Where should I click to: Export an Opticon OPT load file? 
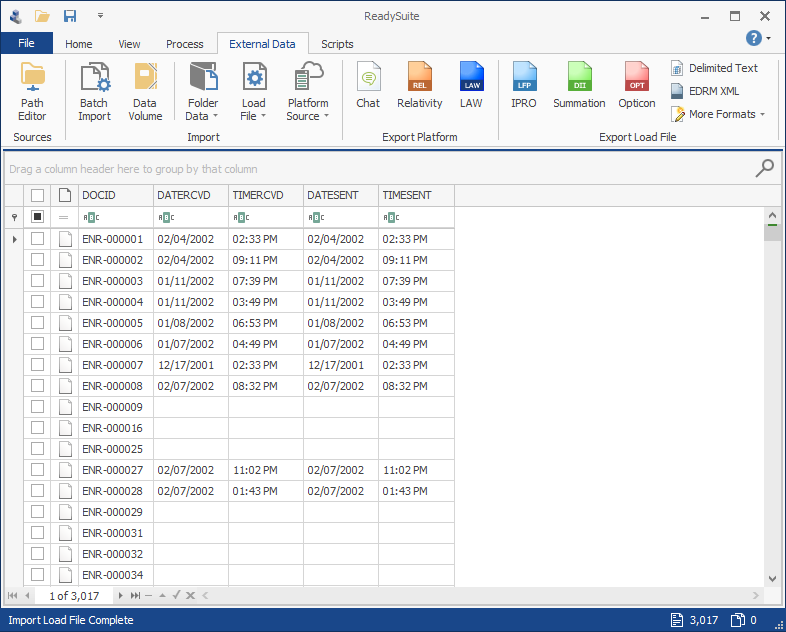point(637,86)
